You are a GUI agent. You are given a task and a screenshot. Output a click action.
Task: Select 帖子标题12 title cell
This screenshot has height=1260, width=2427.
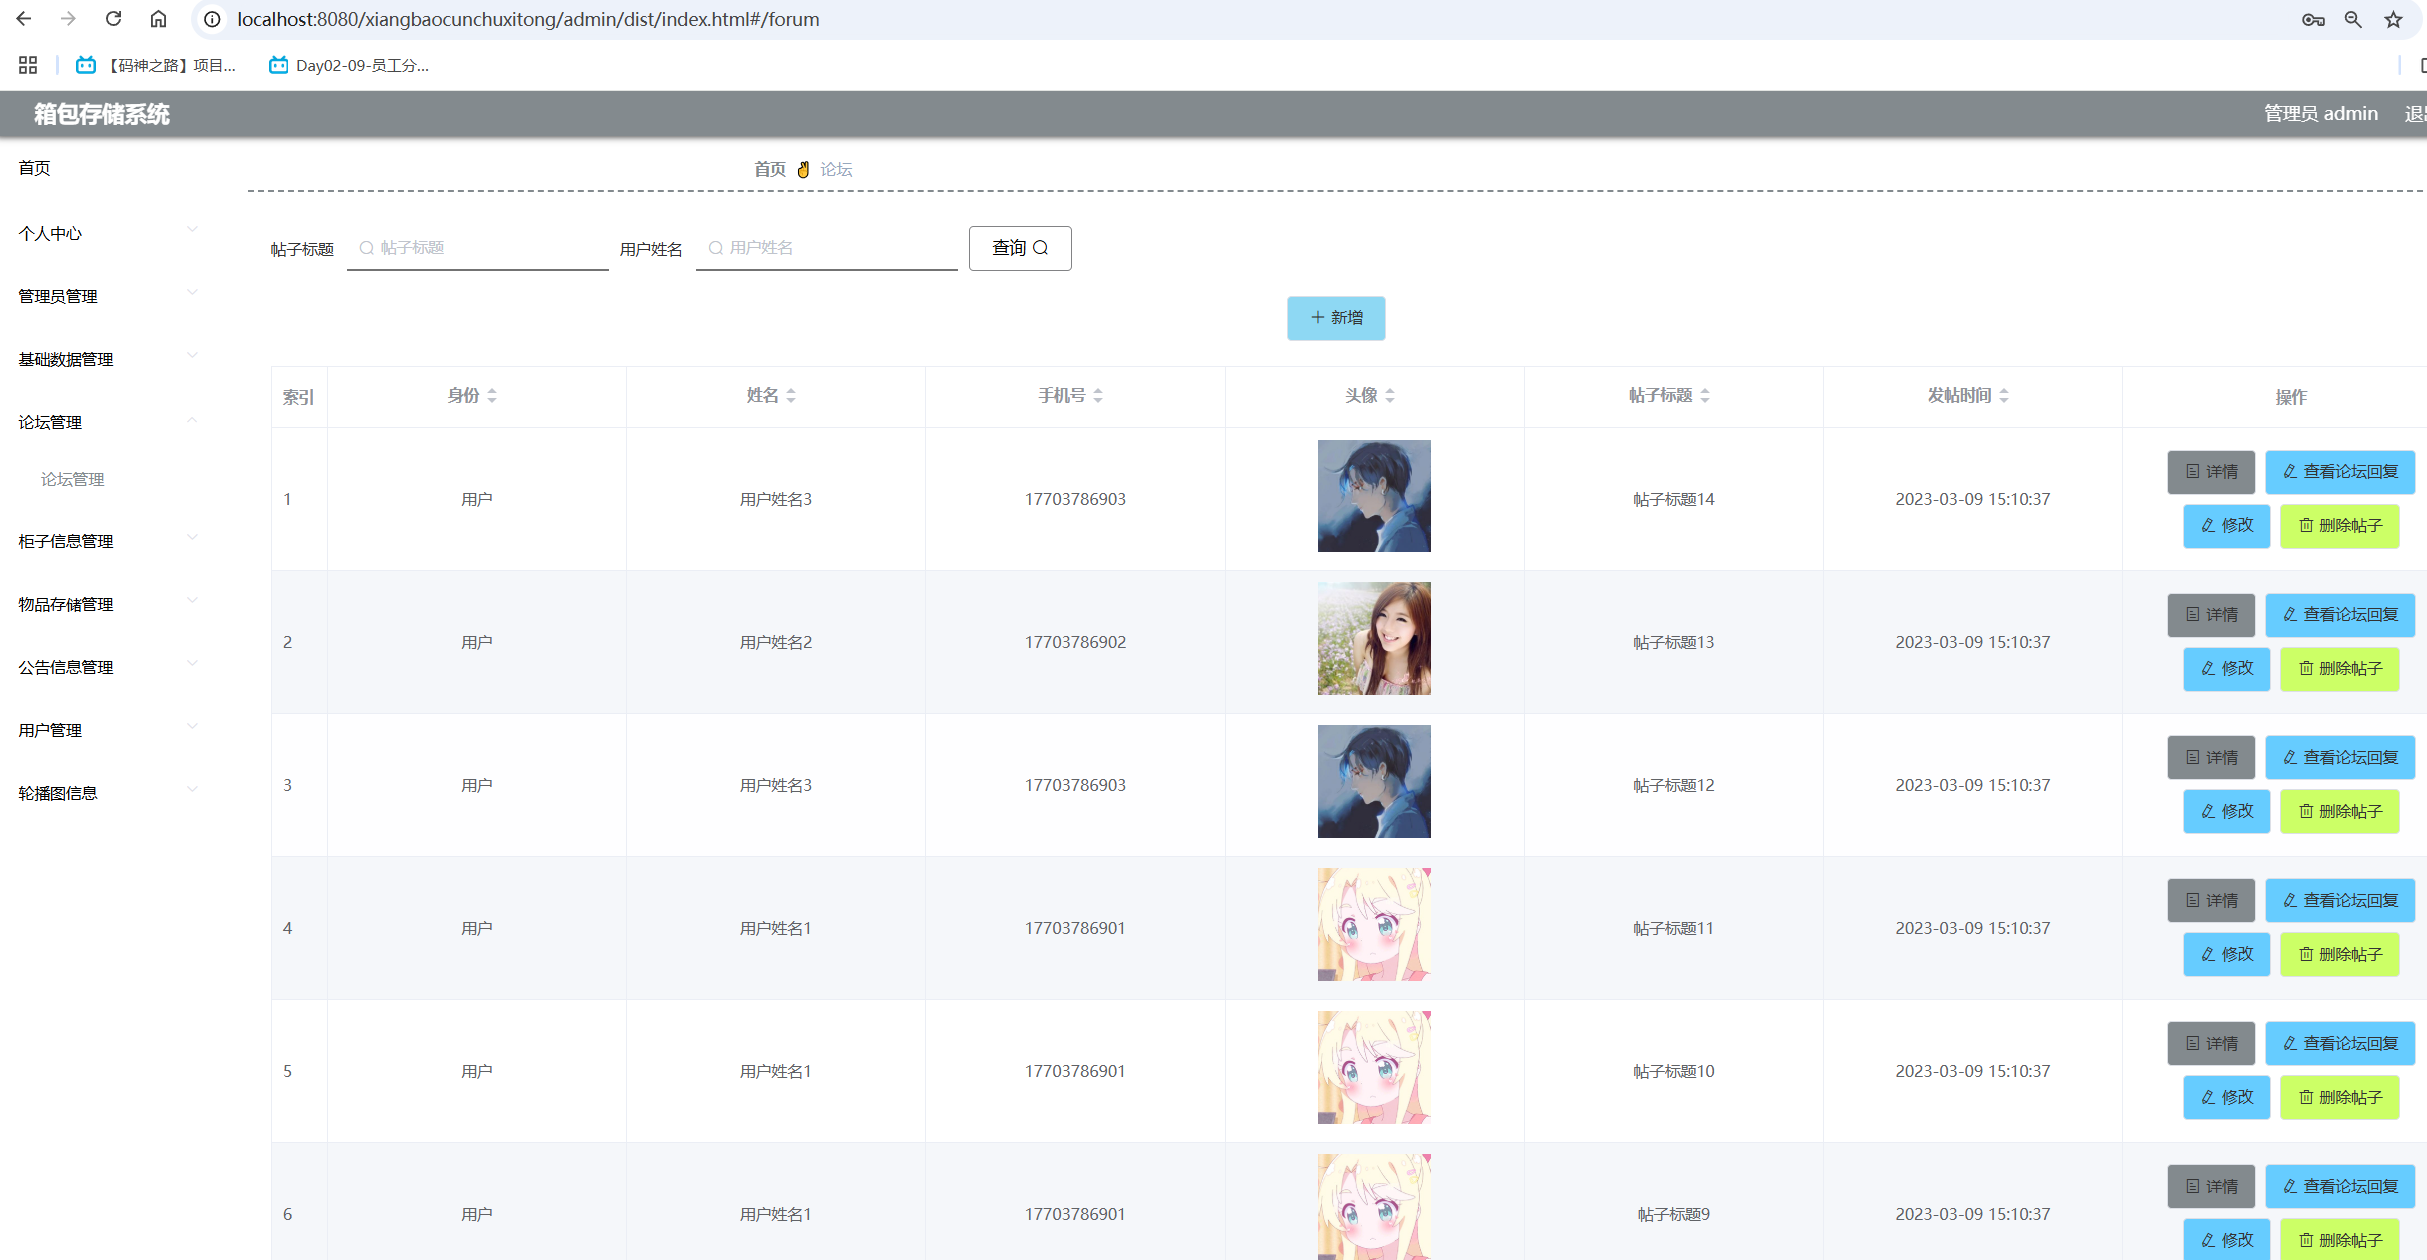(x=1673, y=785)
